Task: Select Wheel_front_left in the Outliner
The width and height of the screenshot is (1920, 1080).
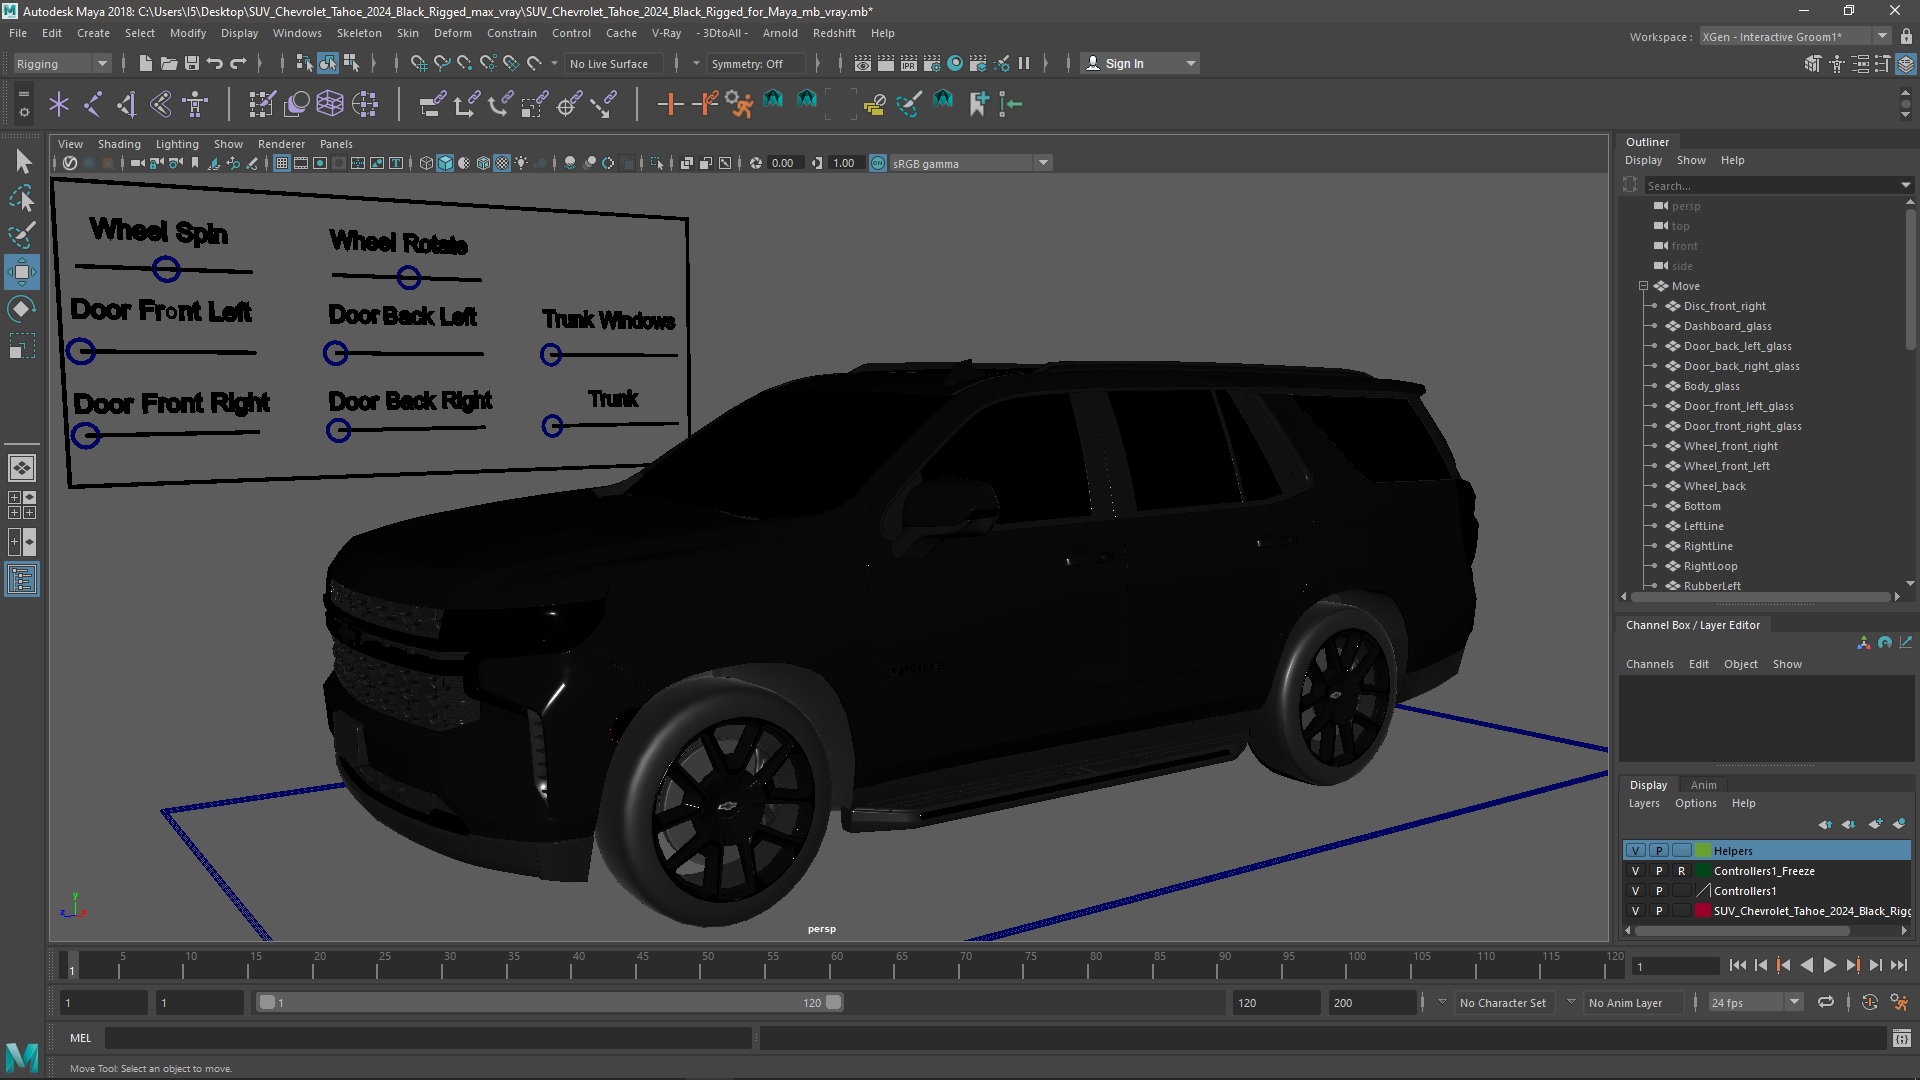Action: (x=1726, y=466)
